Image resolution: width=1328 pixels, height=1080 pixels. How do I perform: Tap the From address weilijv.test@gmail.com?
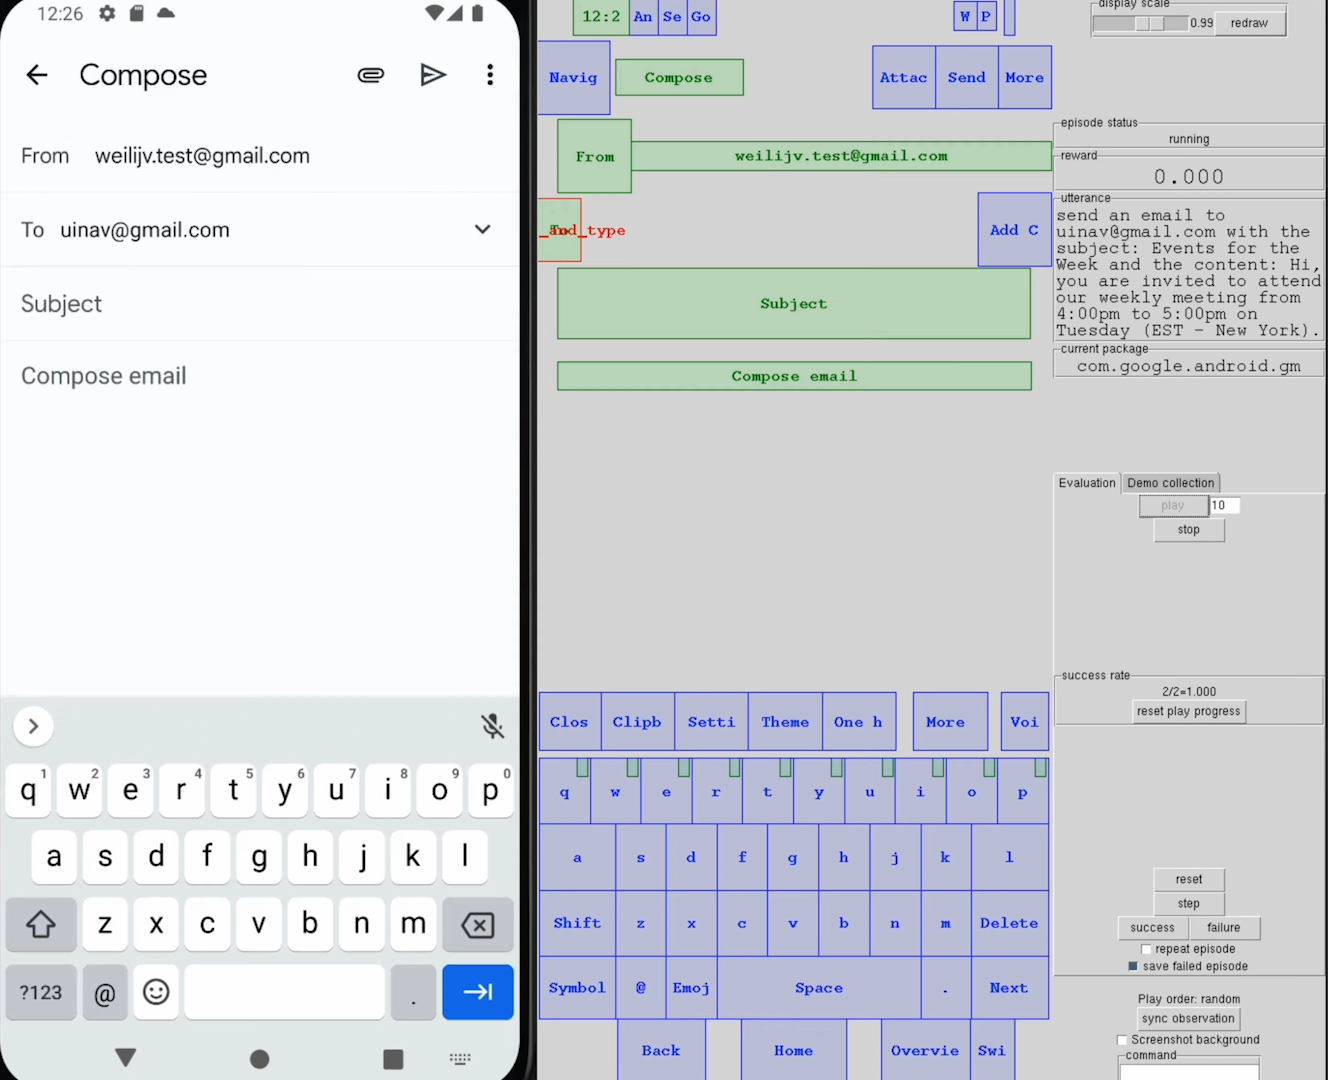pyautogui.click(x=202, y=156)
